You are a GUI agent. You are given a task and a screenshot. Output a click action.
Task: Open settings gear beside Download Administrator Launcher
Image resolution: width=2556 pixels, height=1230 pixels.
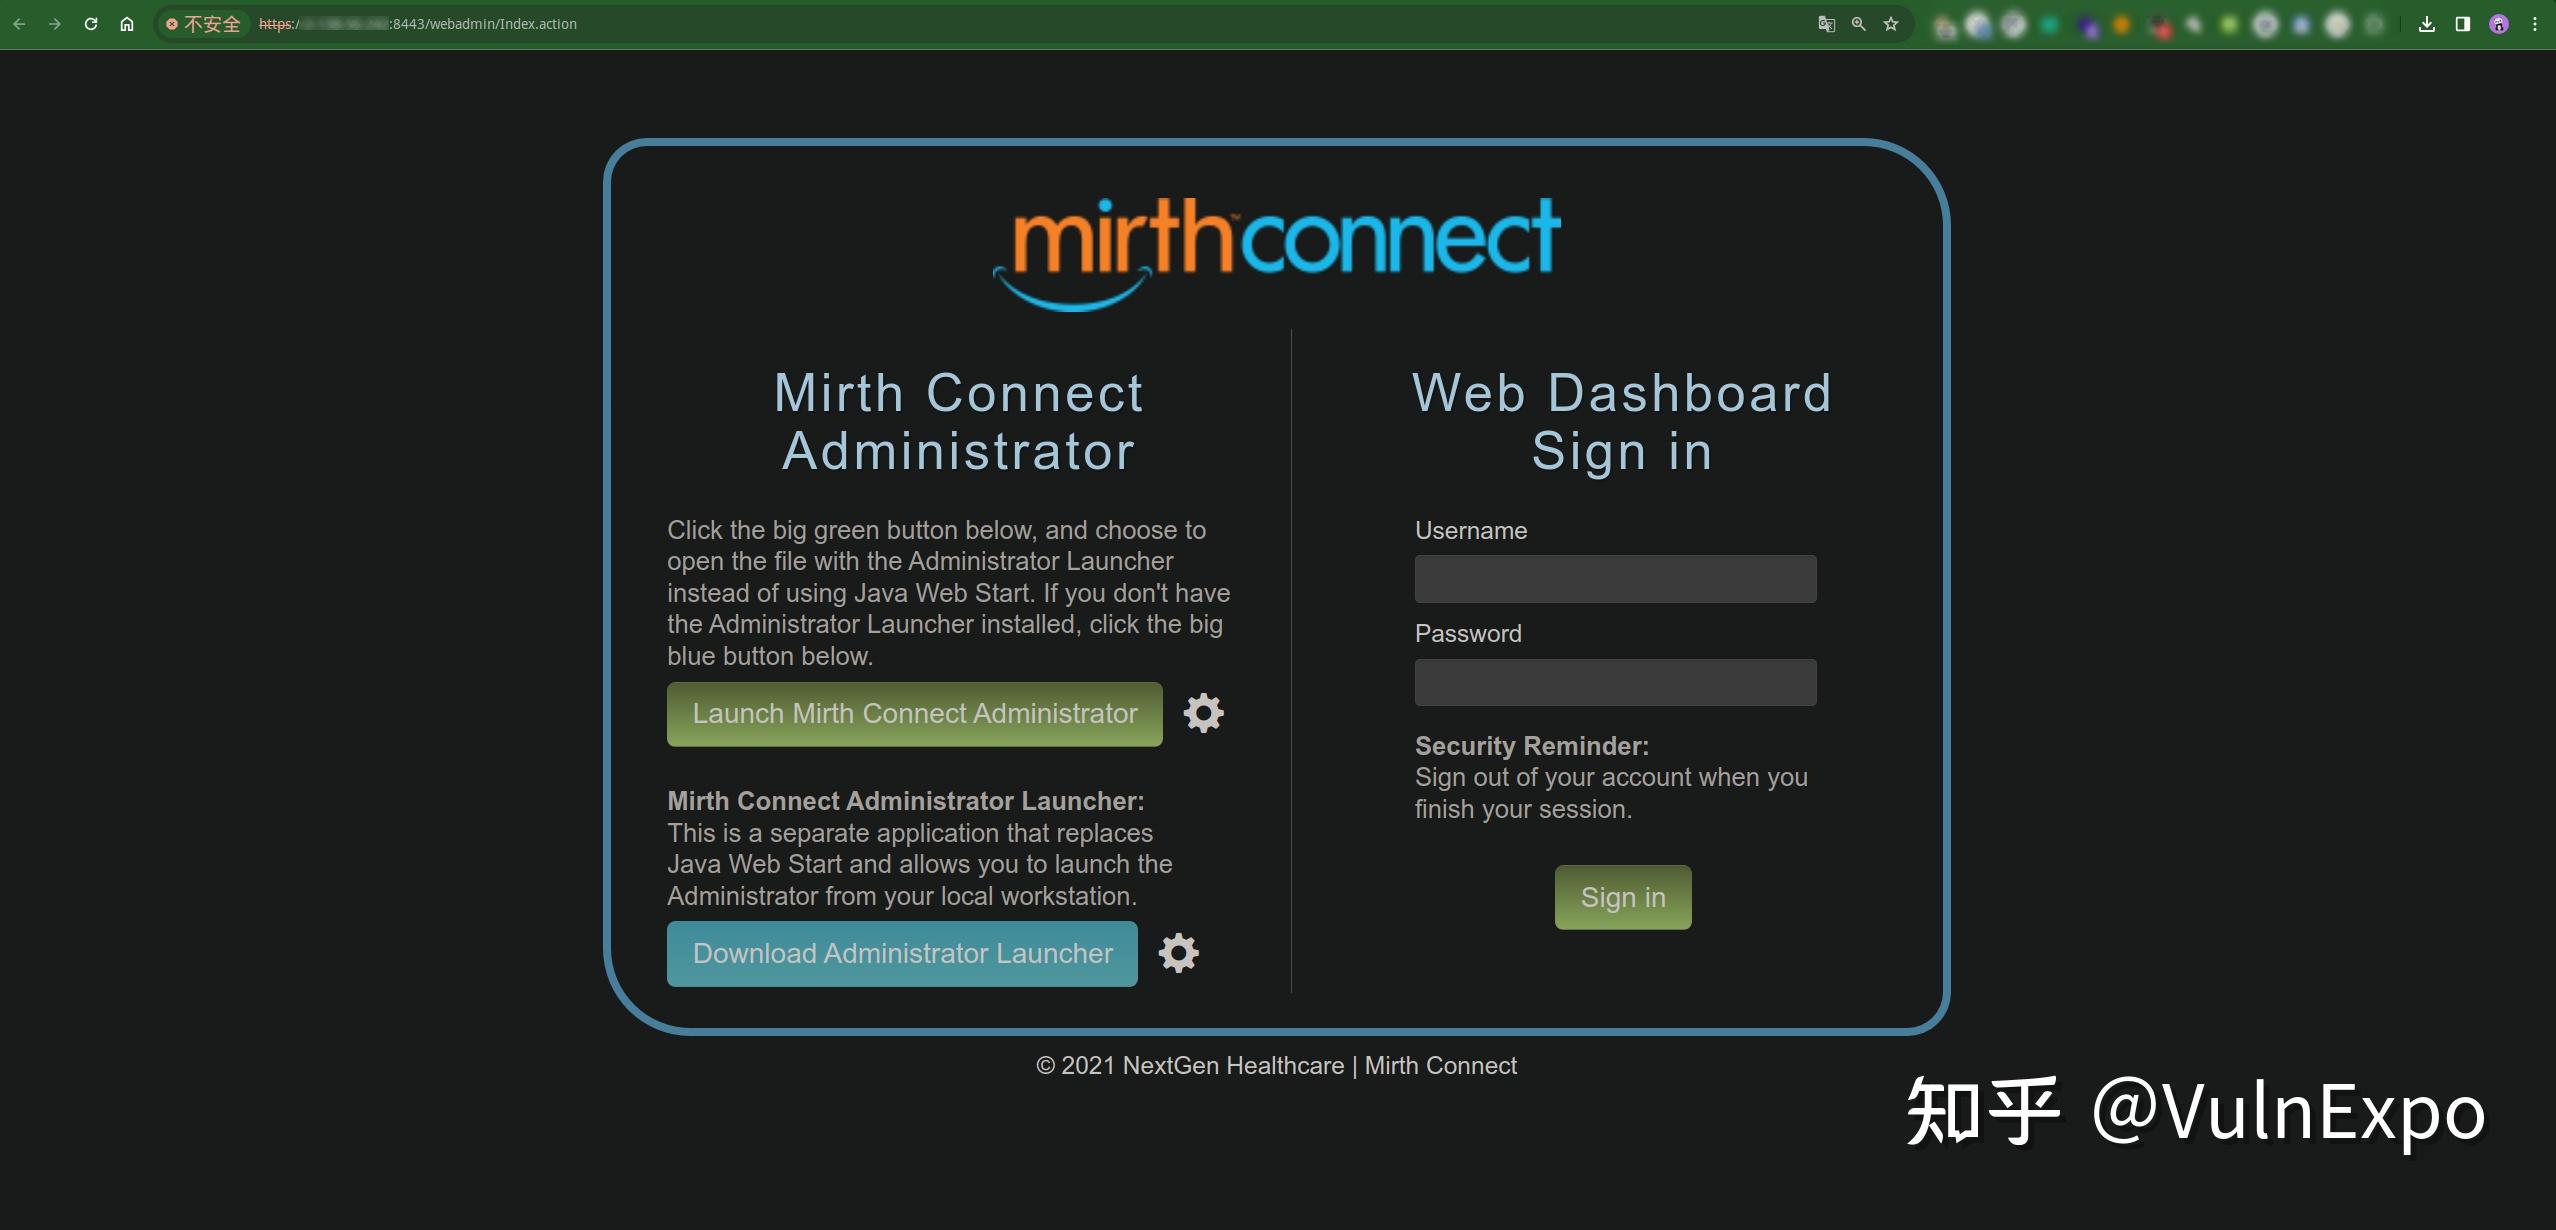click(1179, 953)
